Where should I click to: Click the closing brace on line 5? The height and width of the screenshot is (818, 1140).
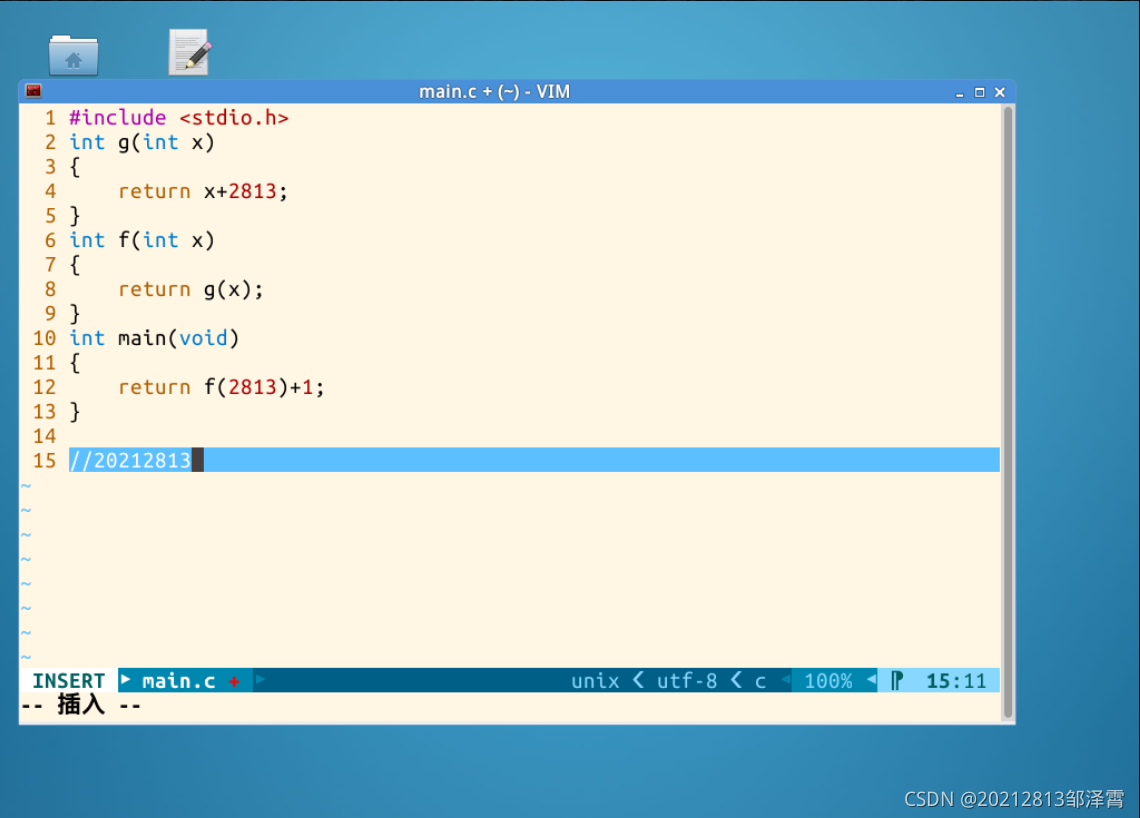point(74,216)
